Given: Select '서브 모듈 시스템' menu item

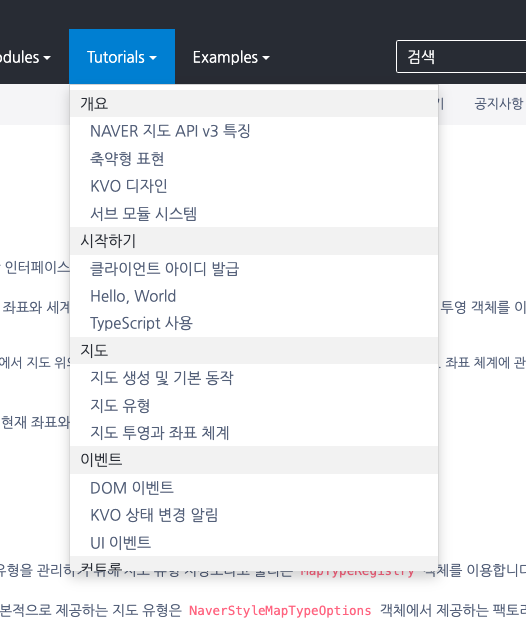Looking at the screenshot, I should (254, 214).
